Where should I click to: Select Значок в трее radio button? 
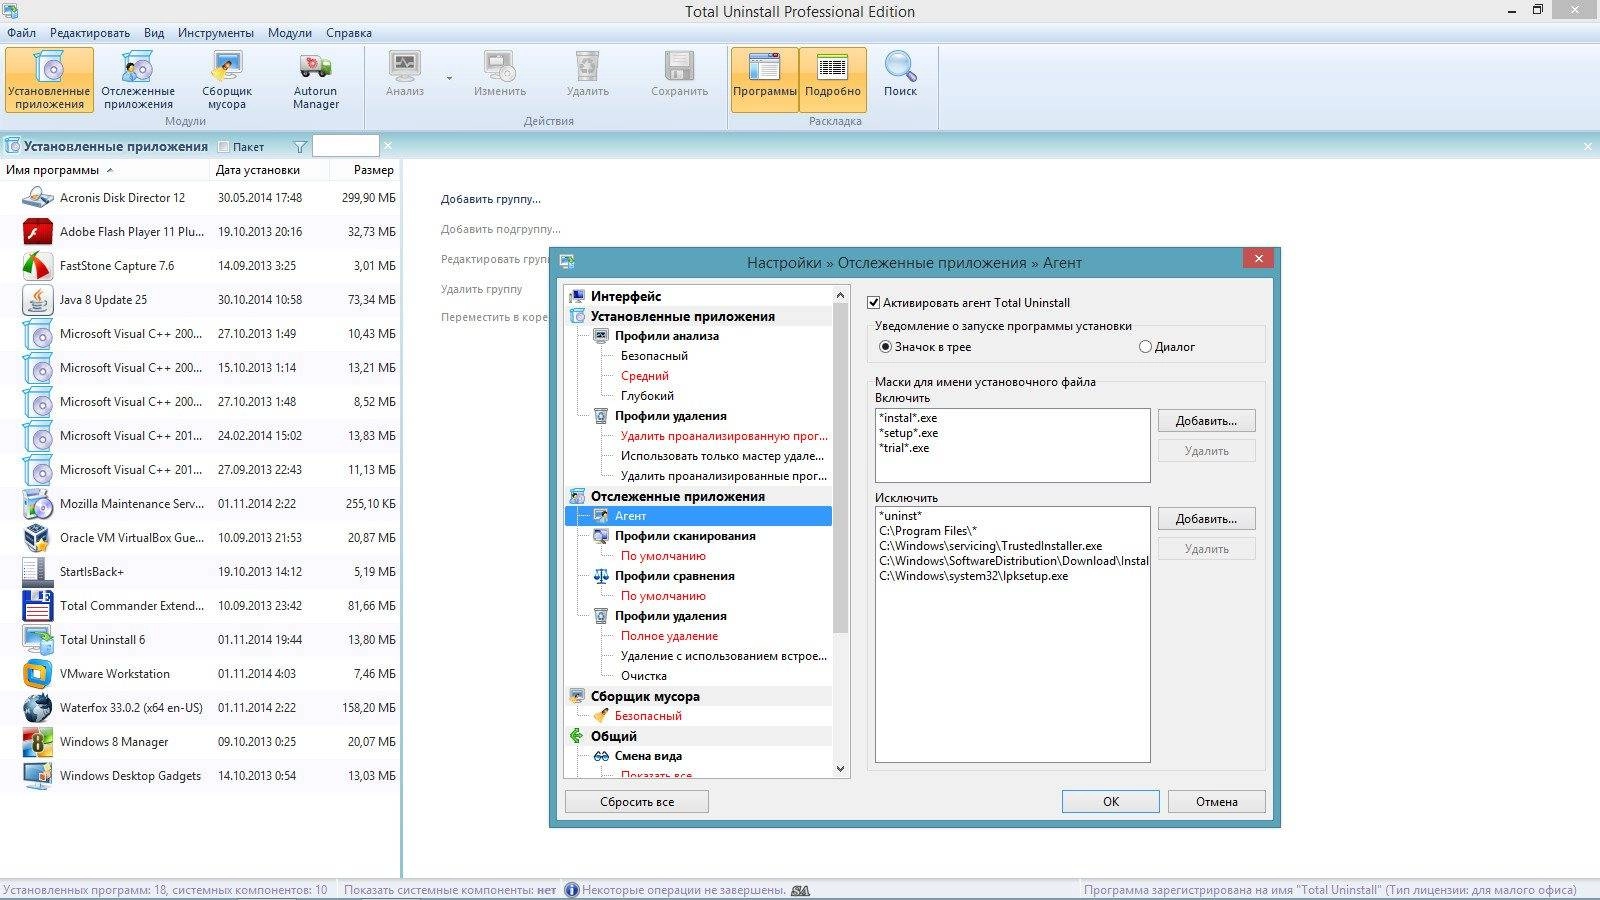pyautogui.click(x=885, y=347)
